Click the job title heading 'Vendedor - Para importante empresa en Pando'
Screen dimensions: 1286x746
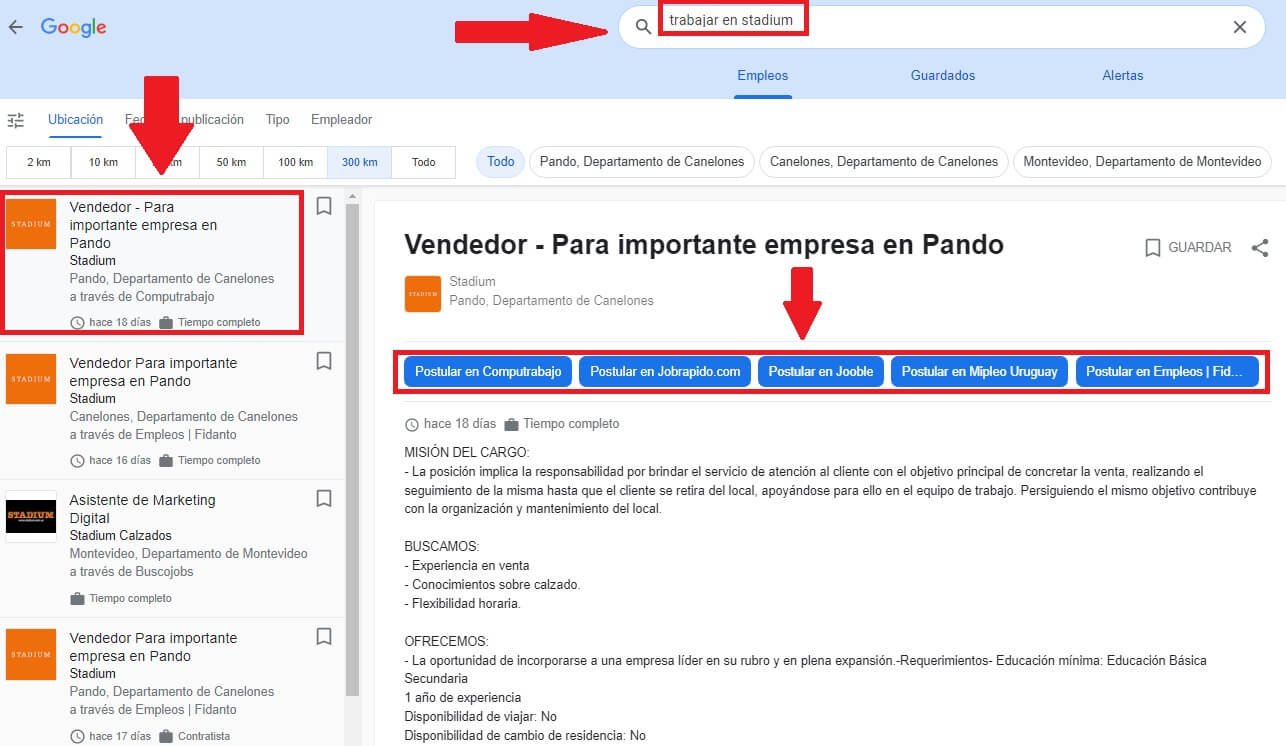[704, 245]
